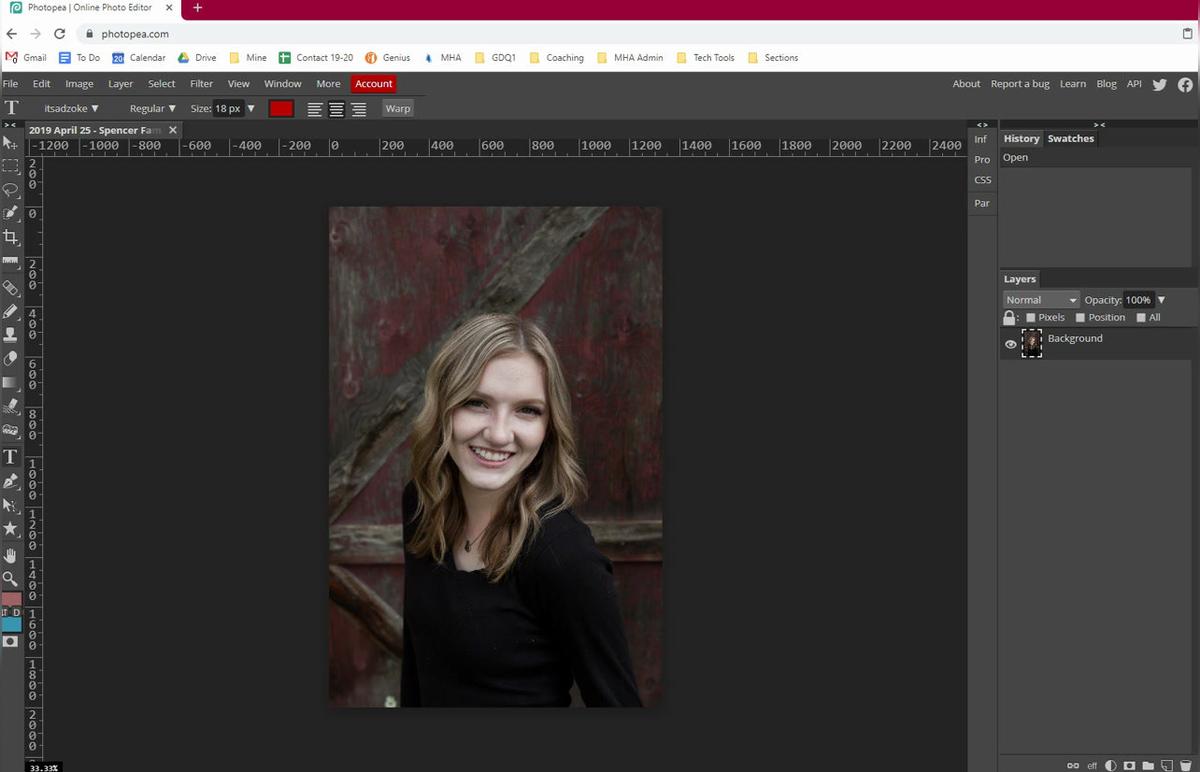The height and width of the screenshot is (772, 1200).
Task: Edit the font size field
Action: pyautogui.click(x=228, y=108)
